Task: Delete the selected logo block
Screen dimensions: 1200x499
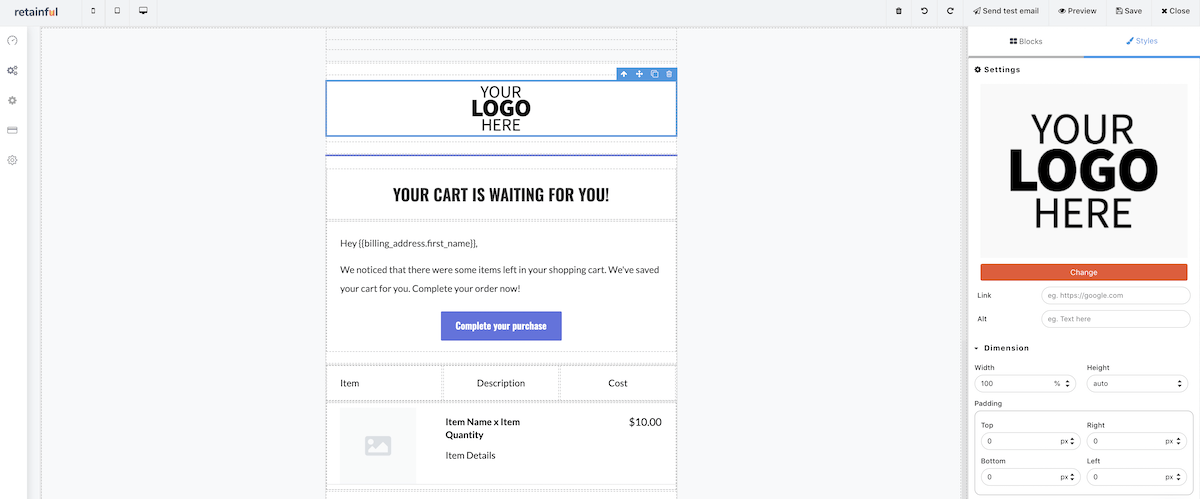Action: [669, 74]
